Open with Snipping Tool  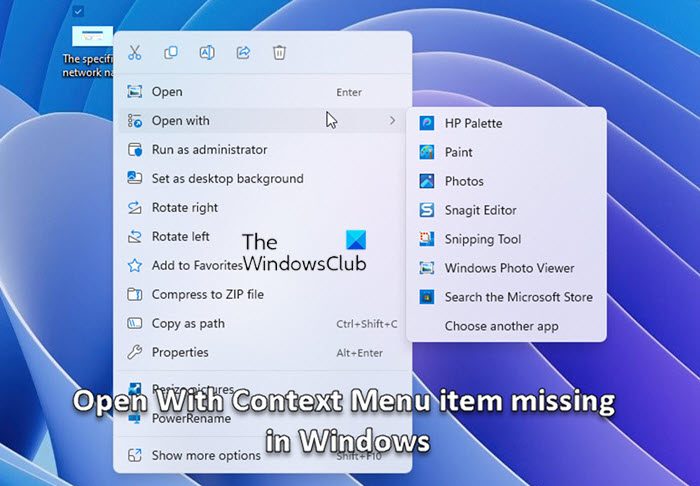[x=506, y=239]
